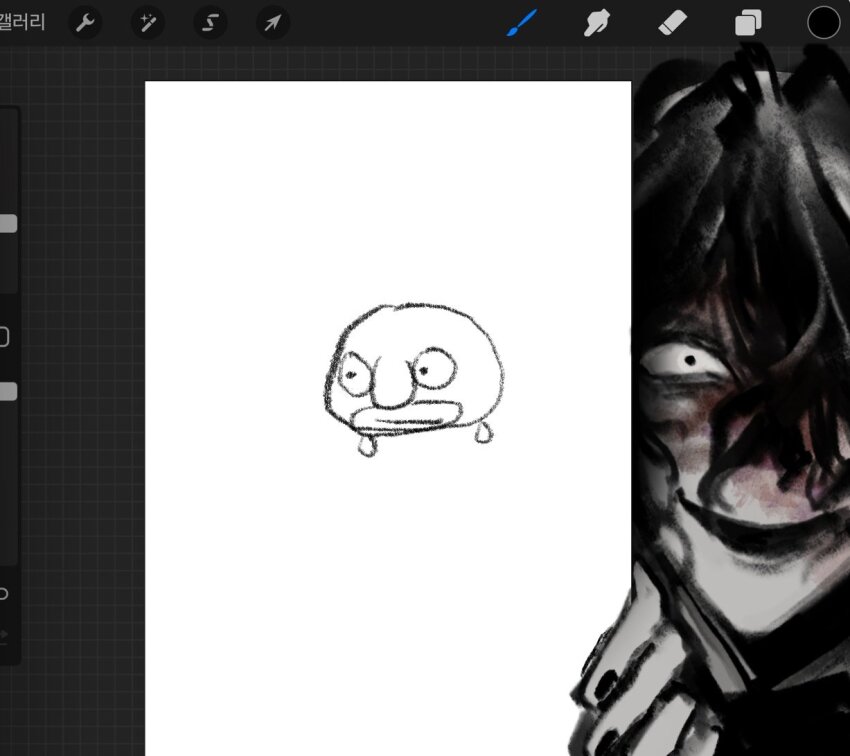850x756 pixels.
Task: Select the Transform arrow tool
Action: [x=271, y=22]
